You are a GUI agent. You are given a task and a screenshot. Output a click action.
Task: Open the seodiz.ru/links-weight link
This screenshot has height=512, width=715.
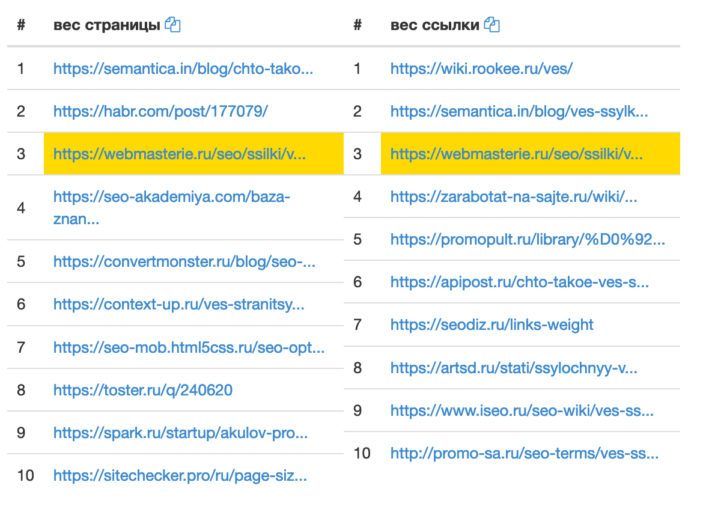(492, 325)
